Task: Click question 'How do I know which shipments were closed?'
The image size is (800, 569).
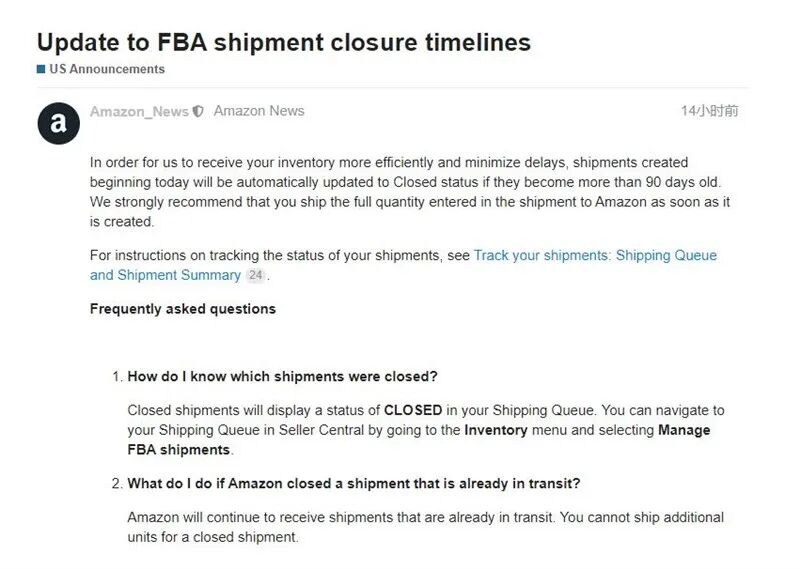Action: (x=283, y=377)
